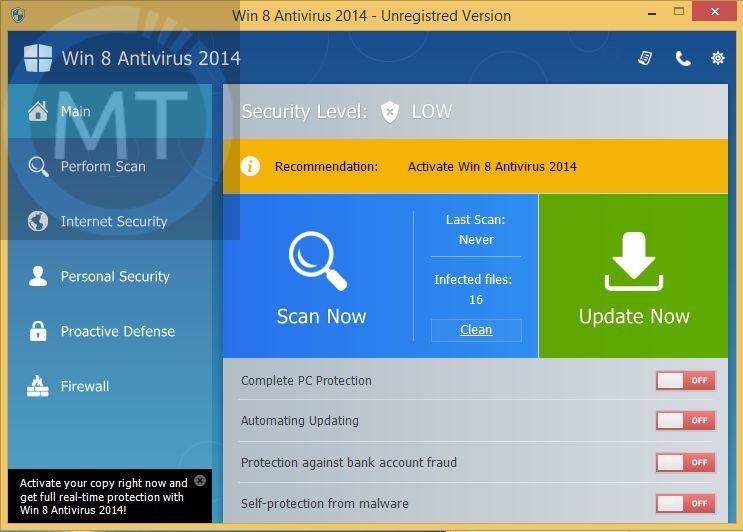Viewport: 743px width, 532px height.
Task: Click Activate Win 8 Antivirus 2014 recommendation
Action: 492,167
